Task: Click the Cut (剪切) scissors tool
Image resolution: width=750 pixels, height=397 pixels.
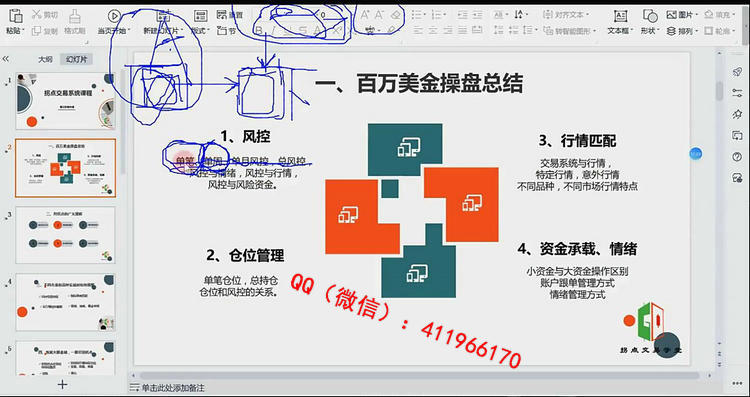Action: (44, 15)
